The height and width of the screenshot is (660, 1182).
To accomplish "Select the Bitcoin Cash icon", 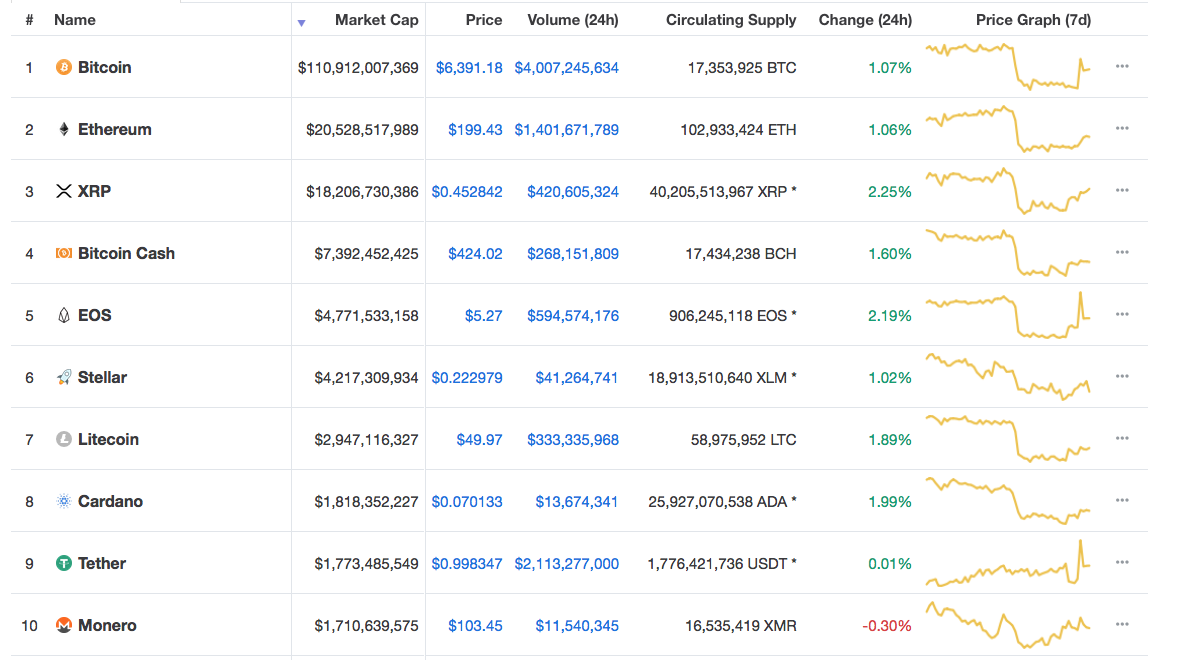I will pos(62,253).
